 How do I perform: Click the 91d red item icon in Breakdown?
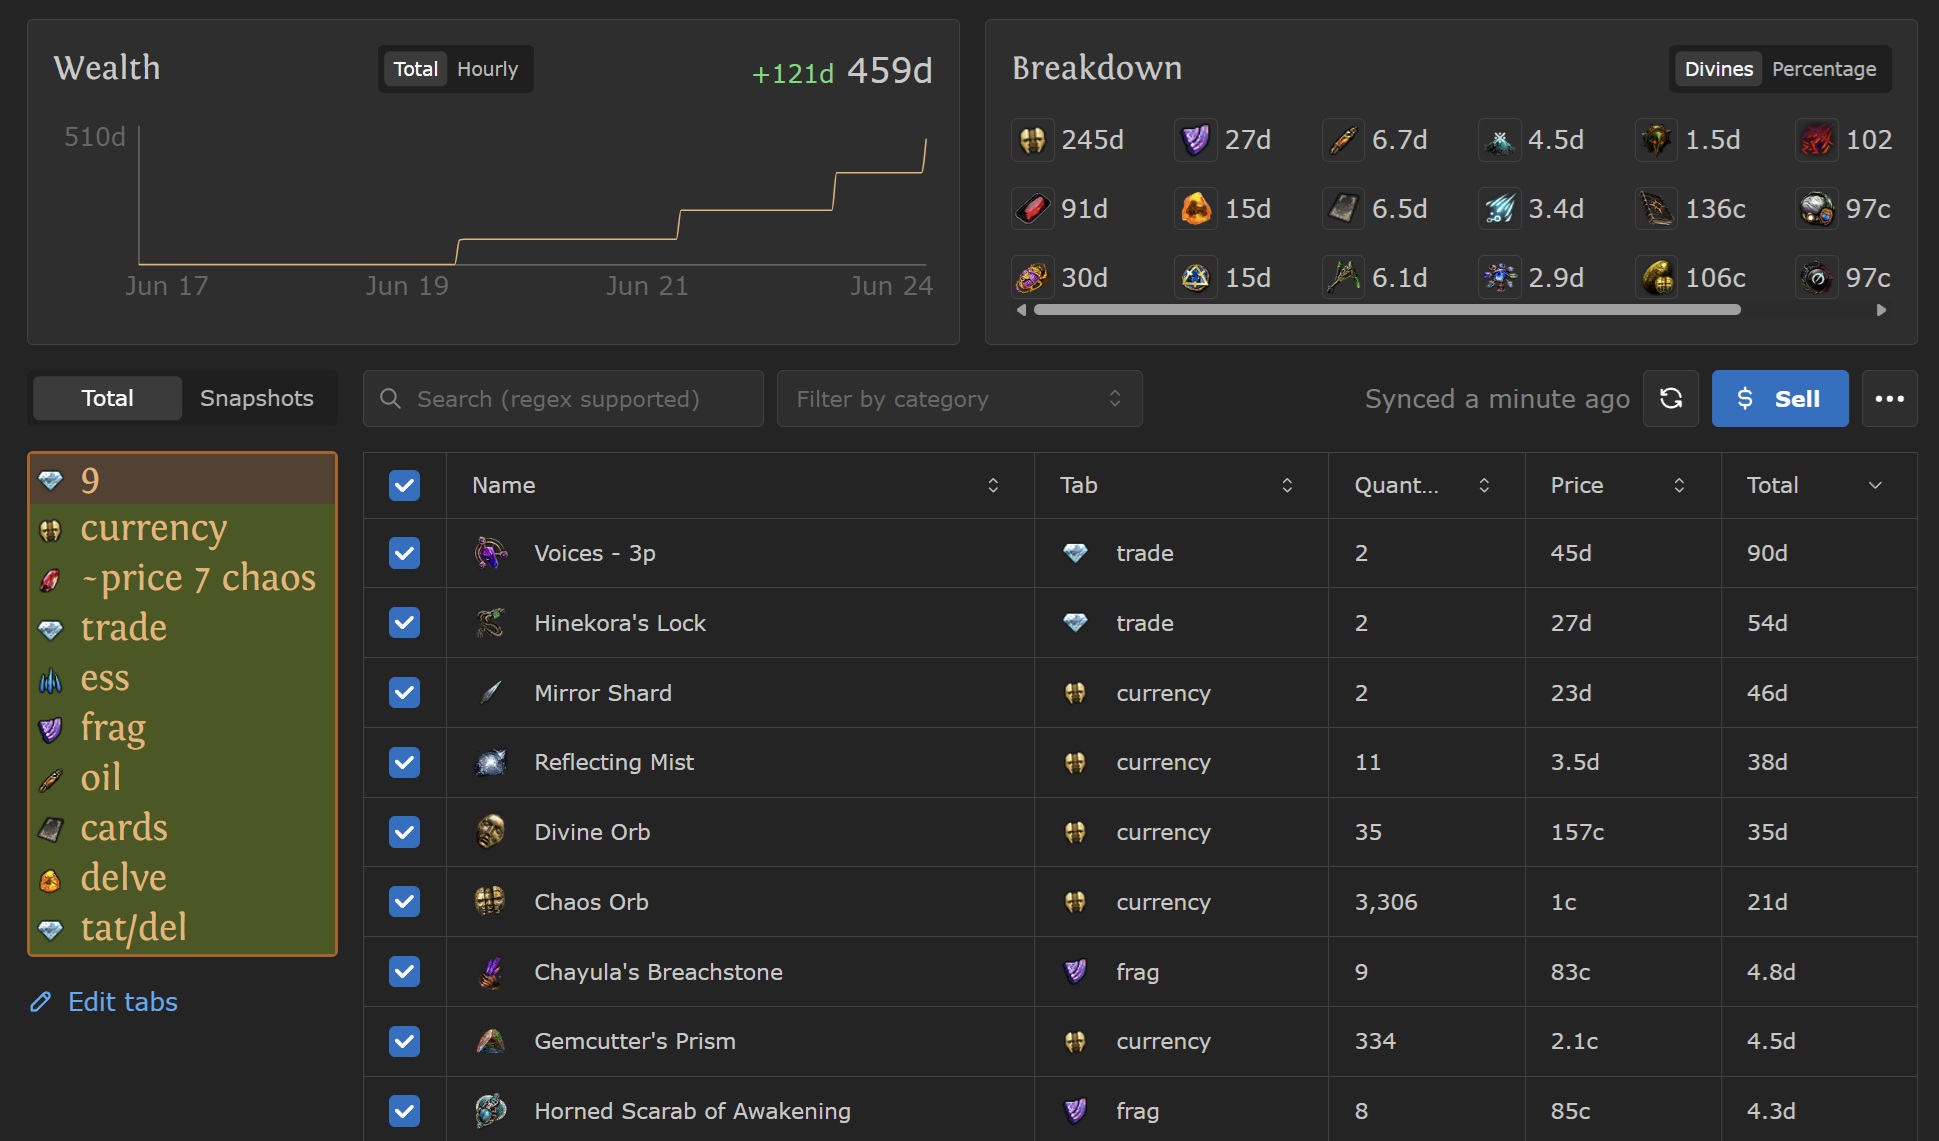point(1032,209)
